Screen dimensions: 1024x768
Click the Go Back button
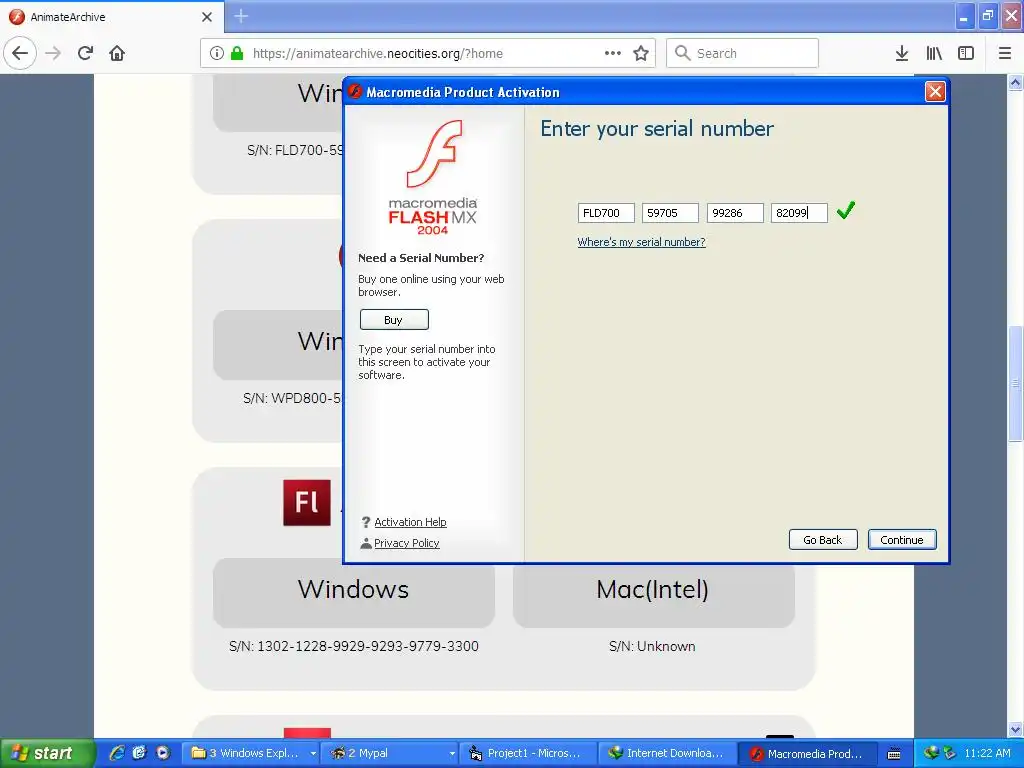click(x=823, y=540)
